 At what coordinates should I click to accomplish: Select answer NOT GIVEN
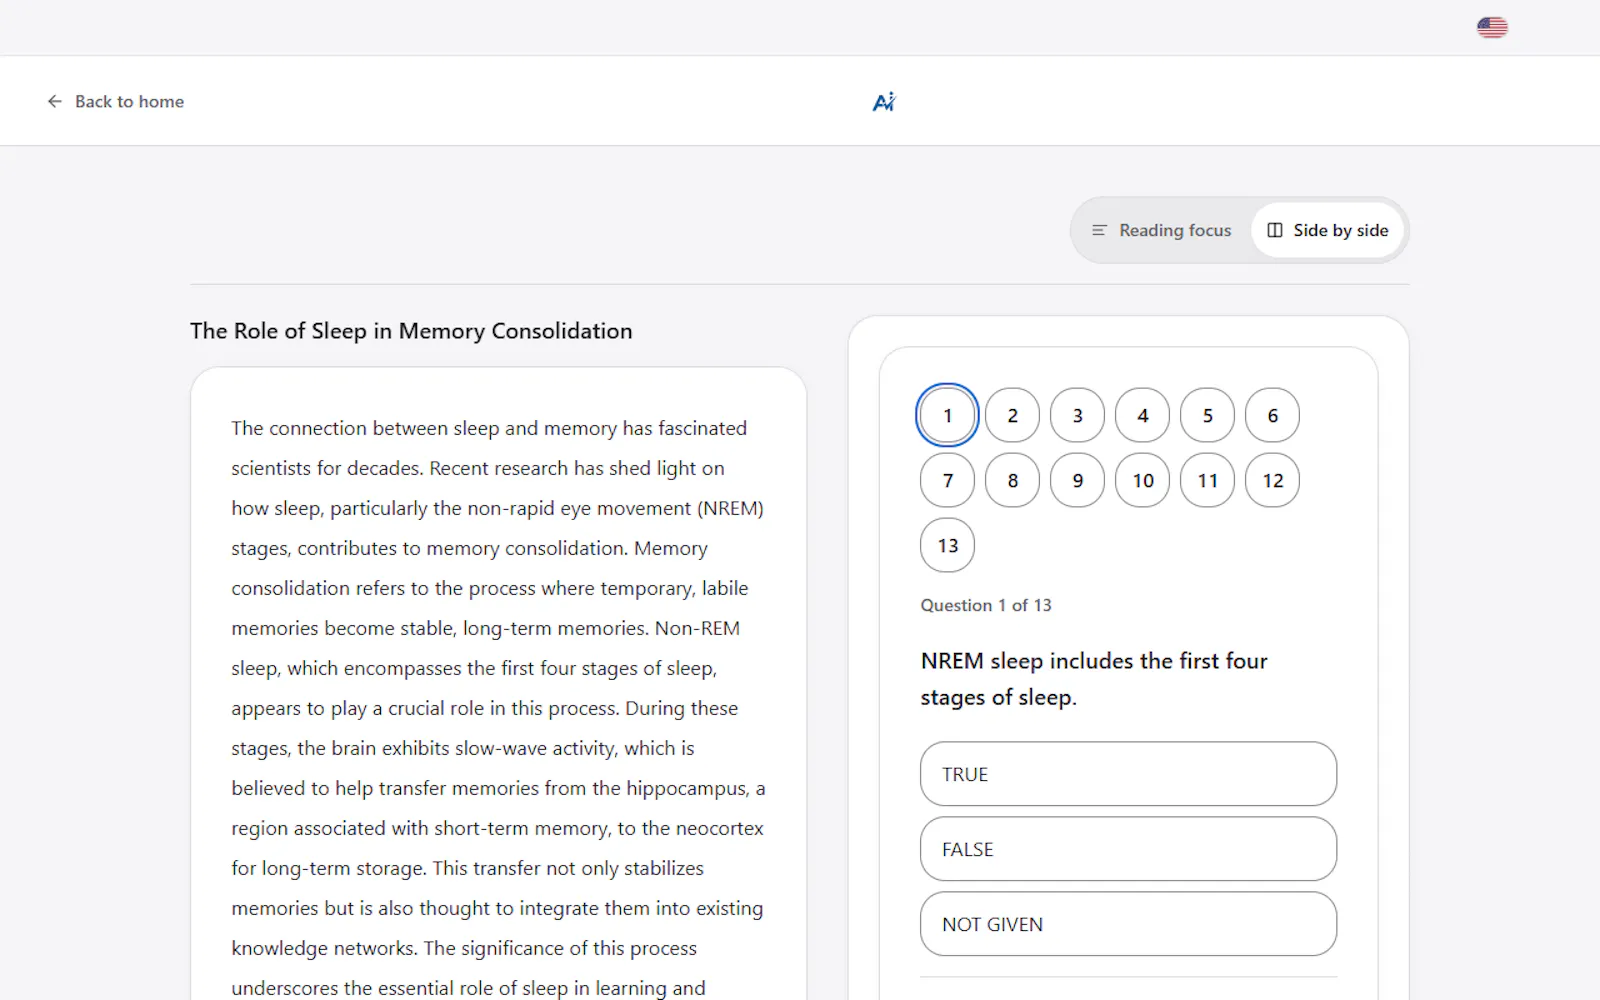1128,924
